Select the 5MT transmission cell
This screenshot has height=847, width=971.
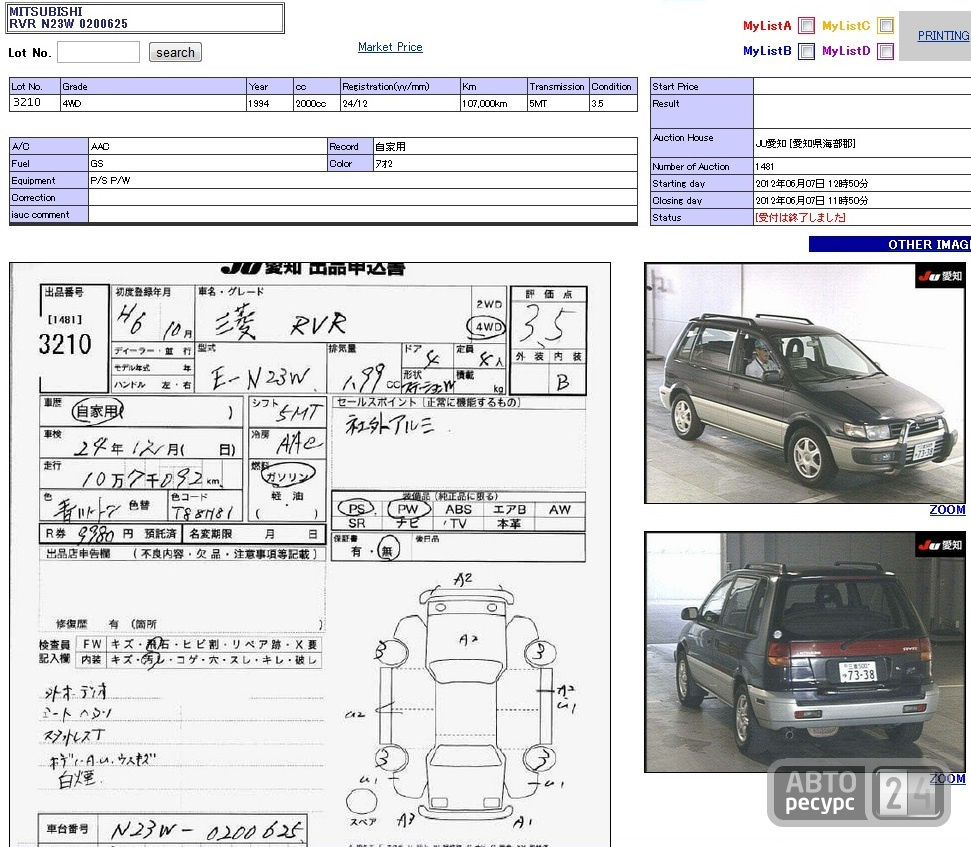coord(558,103)
